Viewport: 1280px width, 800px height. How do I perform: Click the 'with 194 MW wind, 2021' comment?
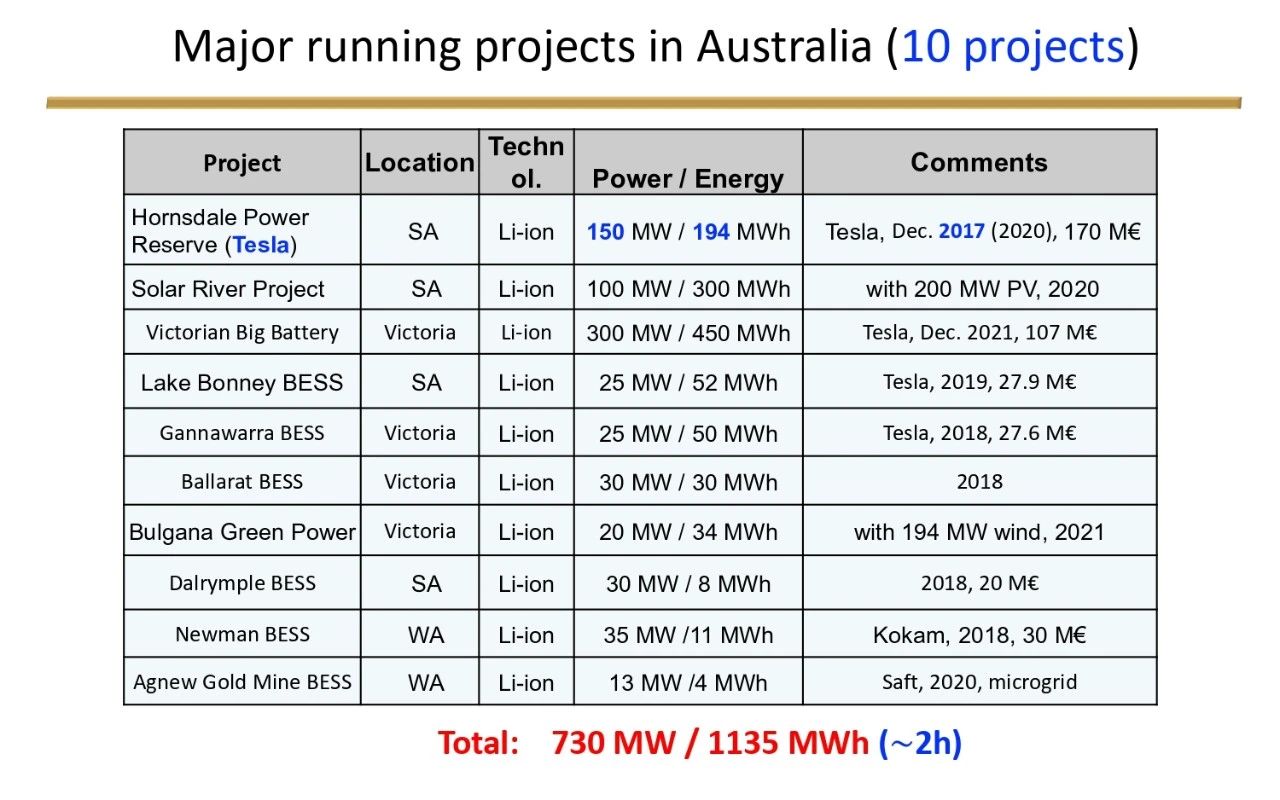979,532
